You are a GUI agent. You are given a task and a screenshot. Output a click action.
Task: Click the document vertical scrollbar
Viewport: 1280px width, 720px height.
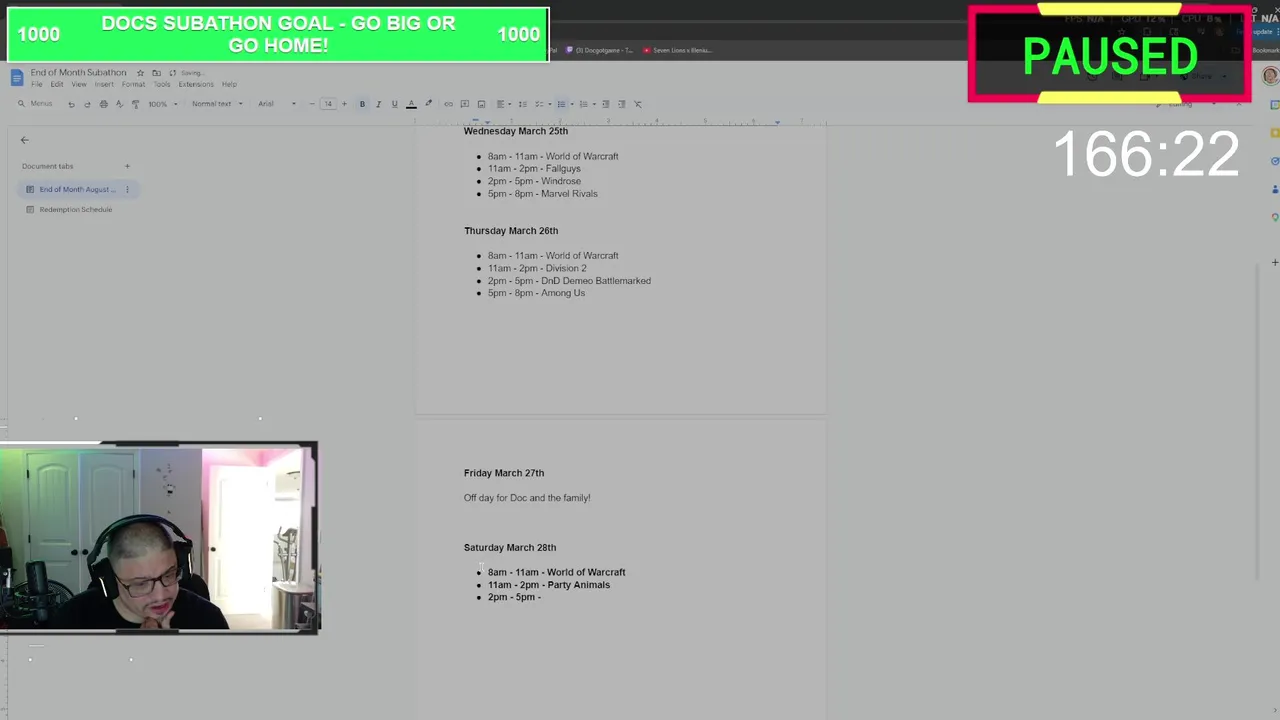(1257, 420)
